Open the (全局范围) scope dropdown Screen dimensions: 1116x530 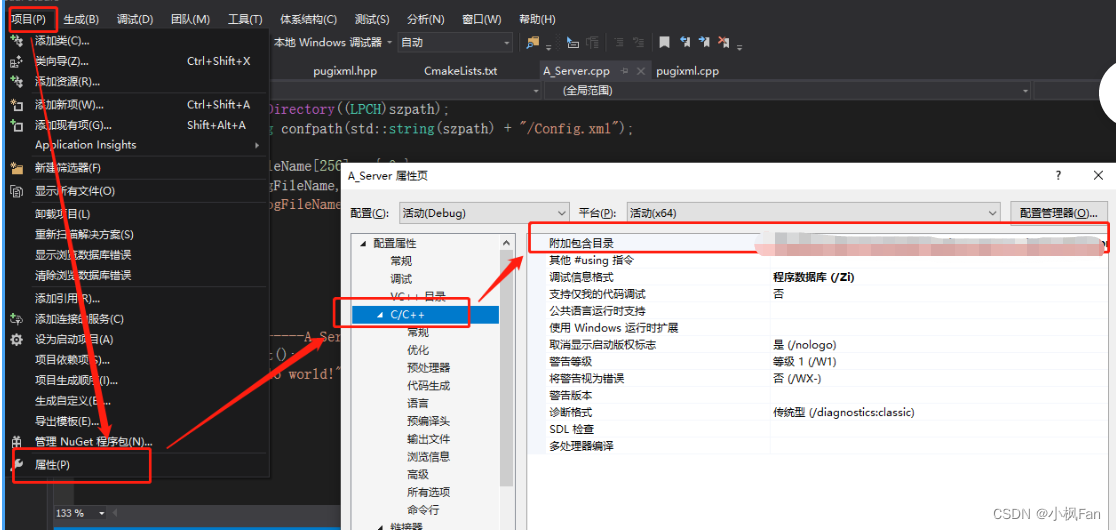(x=788, y=91)
